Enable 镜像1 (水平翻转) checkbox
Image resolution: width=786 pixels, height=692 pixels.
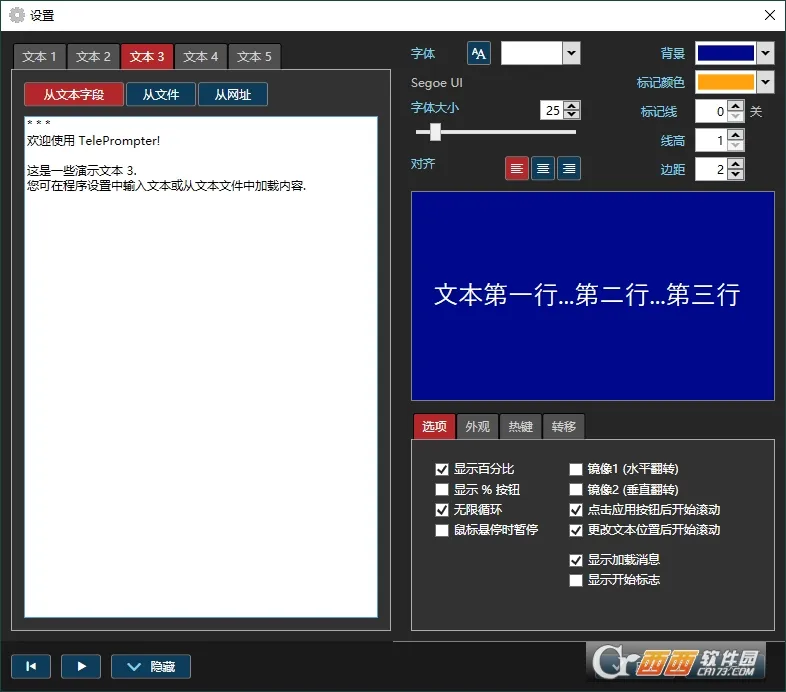click(x=576, y=469)
